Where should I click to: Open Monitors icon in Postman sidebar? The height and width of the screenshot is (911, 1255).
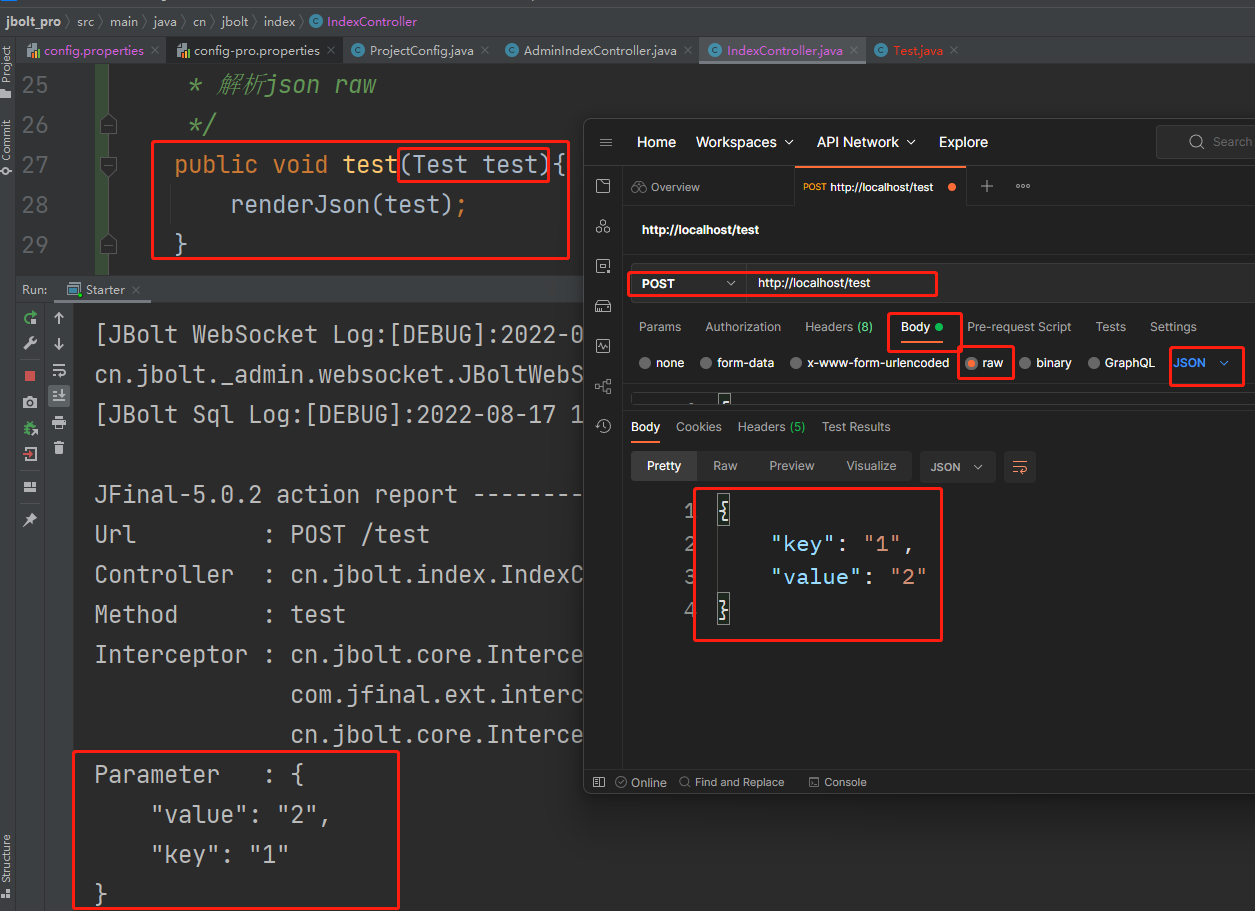pyautogui.click(x=603, y=346)
